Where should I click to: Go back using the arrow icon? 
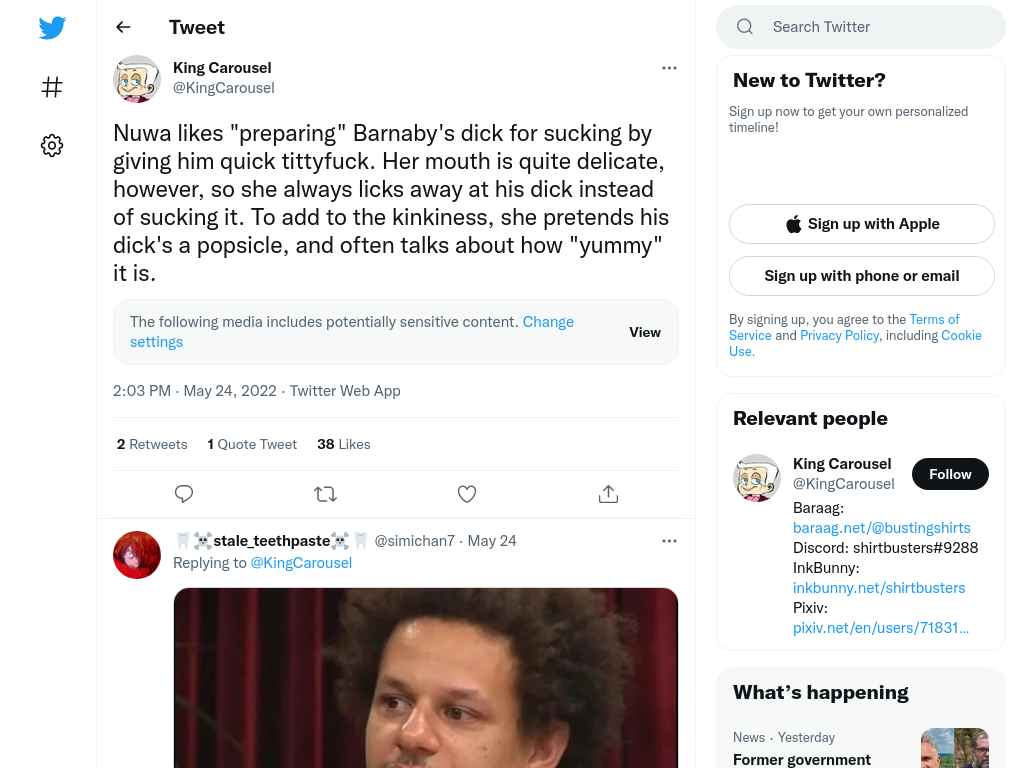click(123, 27)
